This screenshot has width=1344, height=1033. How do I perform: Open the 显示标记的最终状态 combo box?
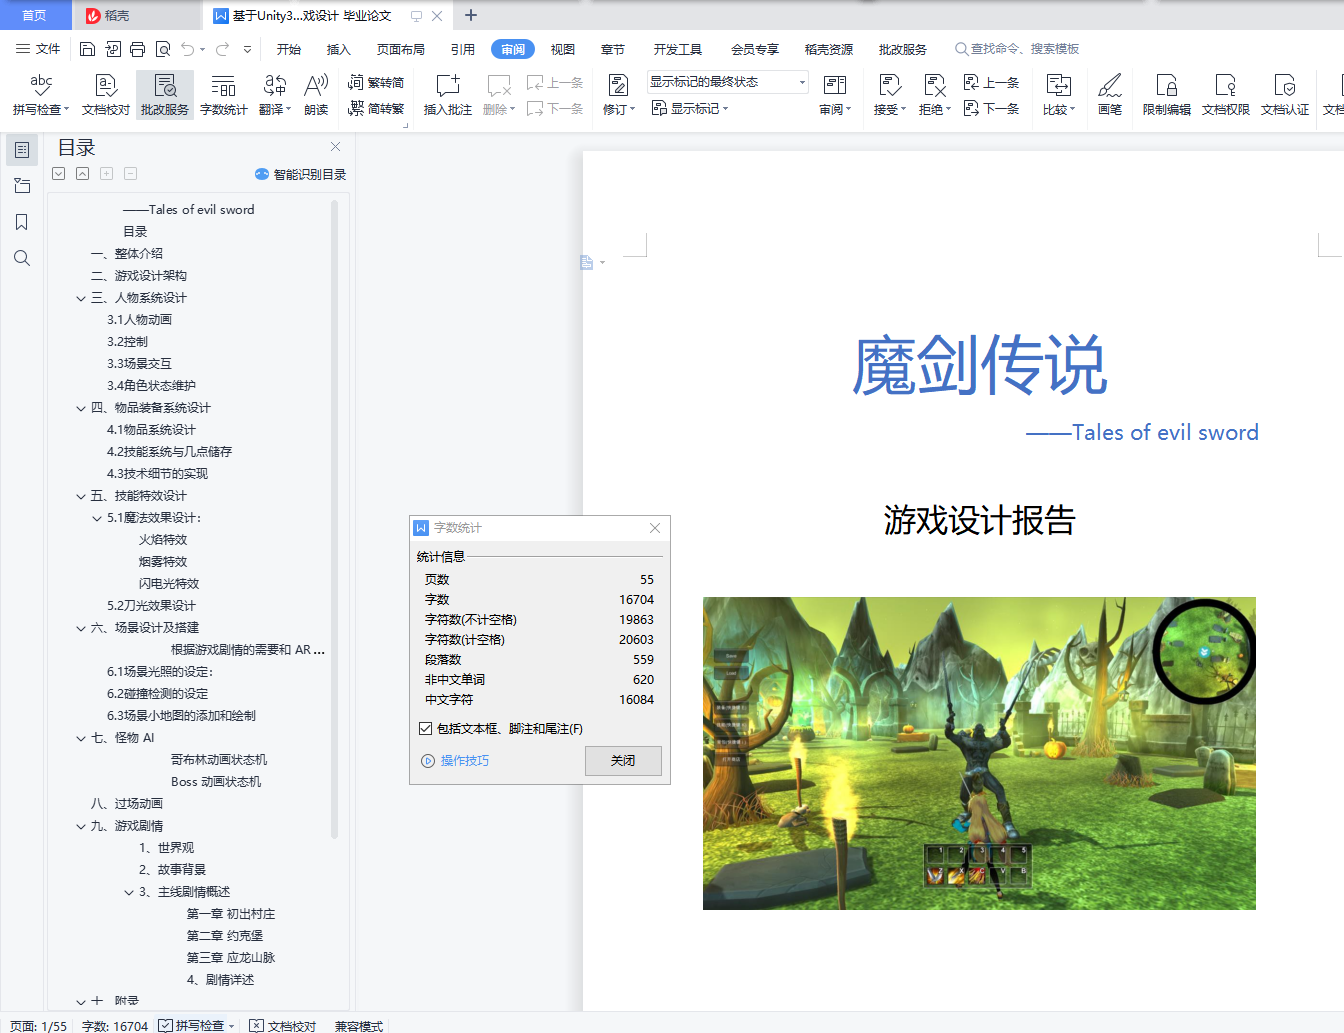click(727, 82)
